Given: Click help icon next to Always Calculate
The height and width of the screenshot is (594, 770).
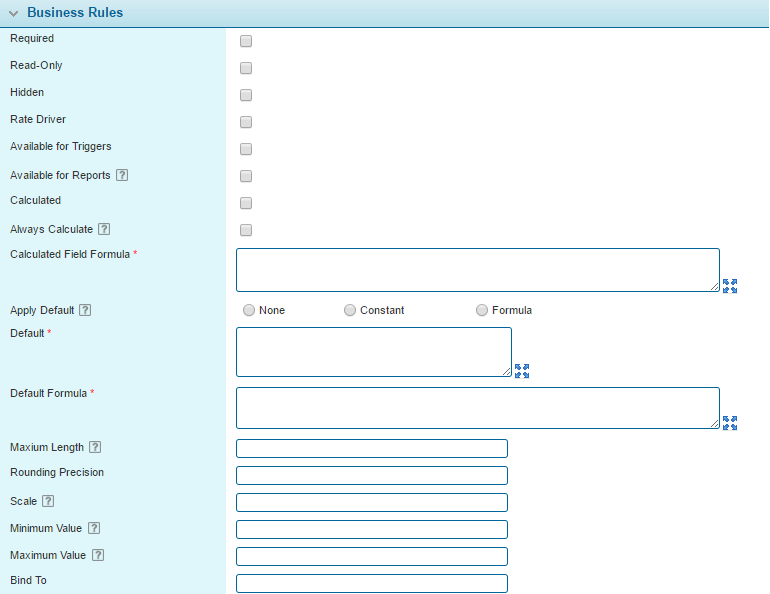Looking at the screenshot, I should pyautogui.click(x=104, y=230).
